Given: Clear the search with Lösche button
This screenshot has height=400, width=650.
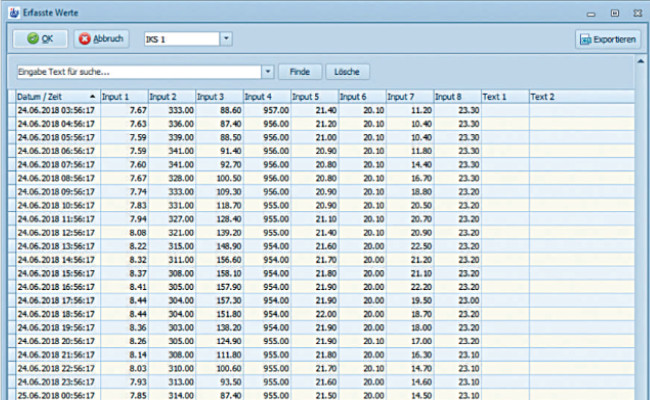Looking at the screenshot, I should [347, 72].
